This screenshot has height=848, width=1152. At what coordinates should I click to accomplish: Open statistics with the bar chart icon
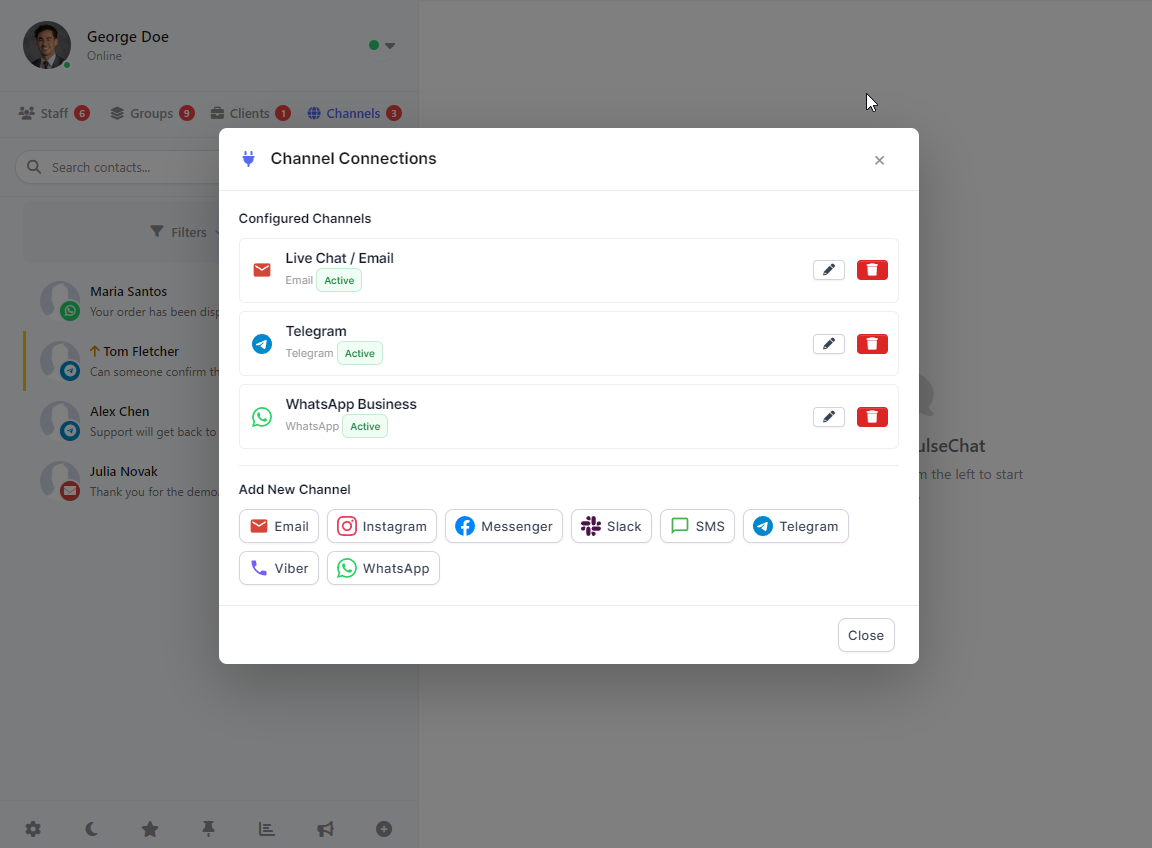coord(266,829)
